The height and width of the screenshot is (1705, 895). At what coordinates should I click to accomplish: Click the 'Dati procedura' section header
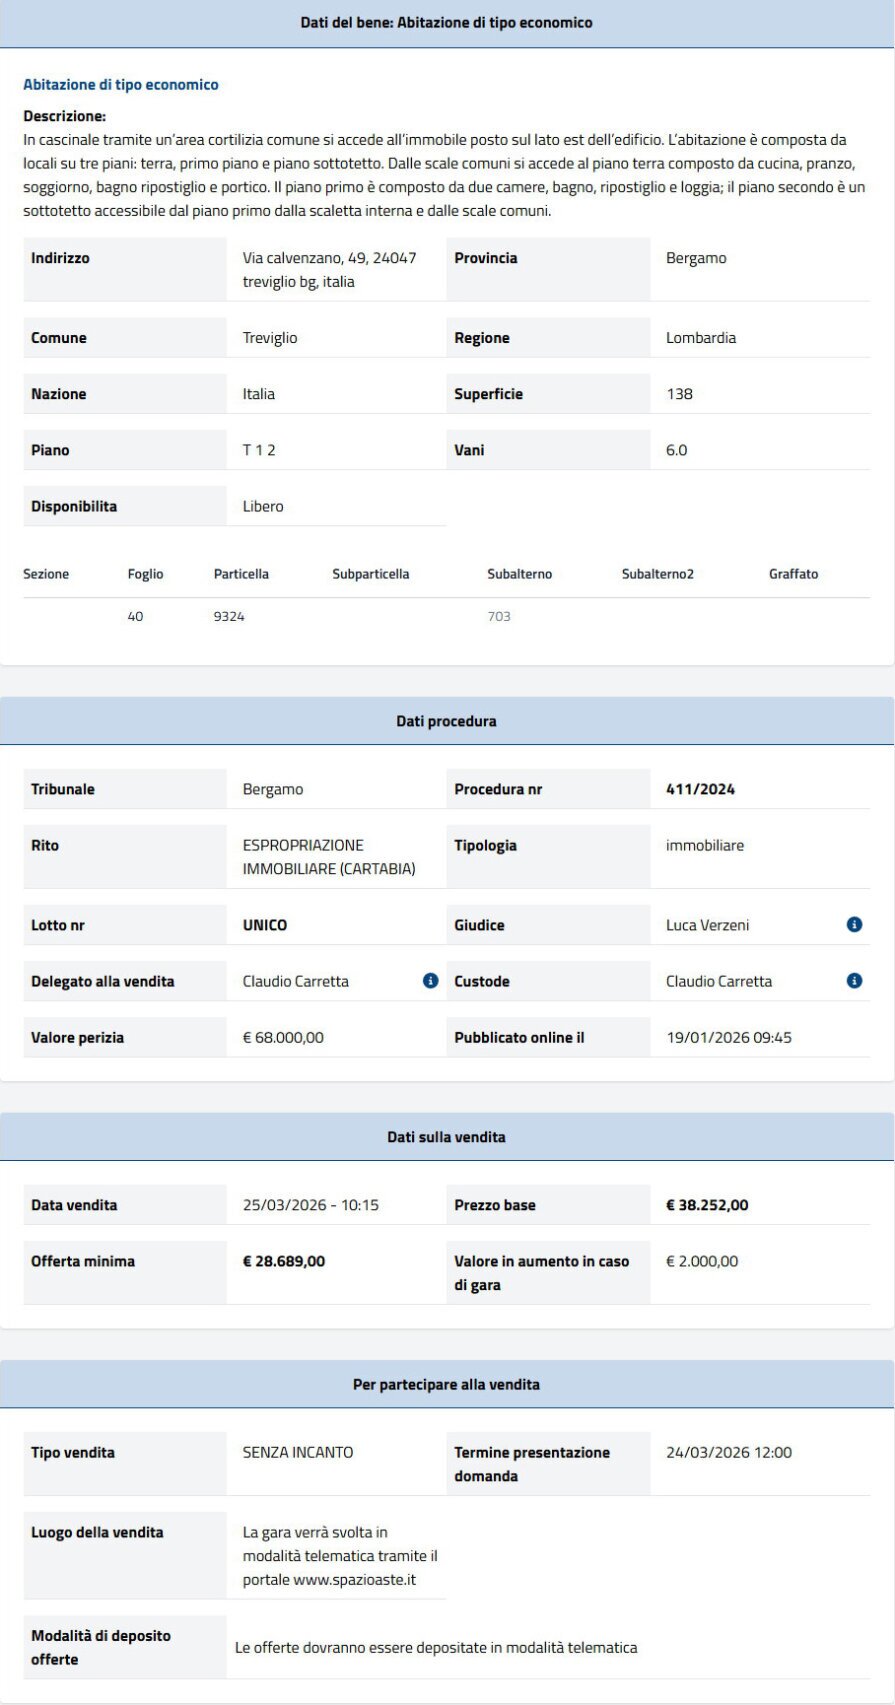pyautogui.click(x=446, y=721)
